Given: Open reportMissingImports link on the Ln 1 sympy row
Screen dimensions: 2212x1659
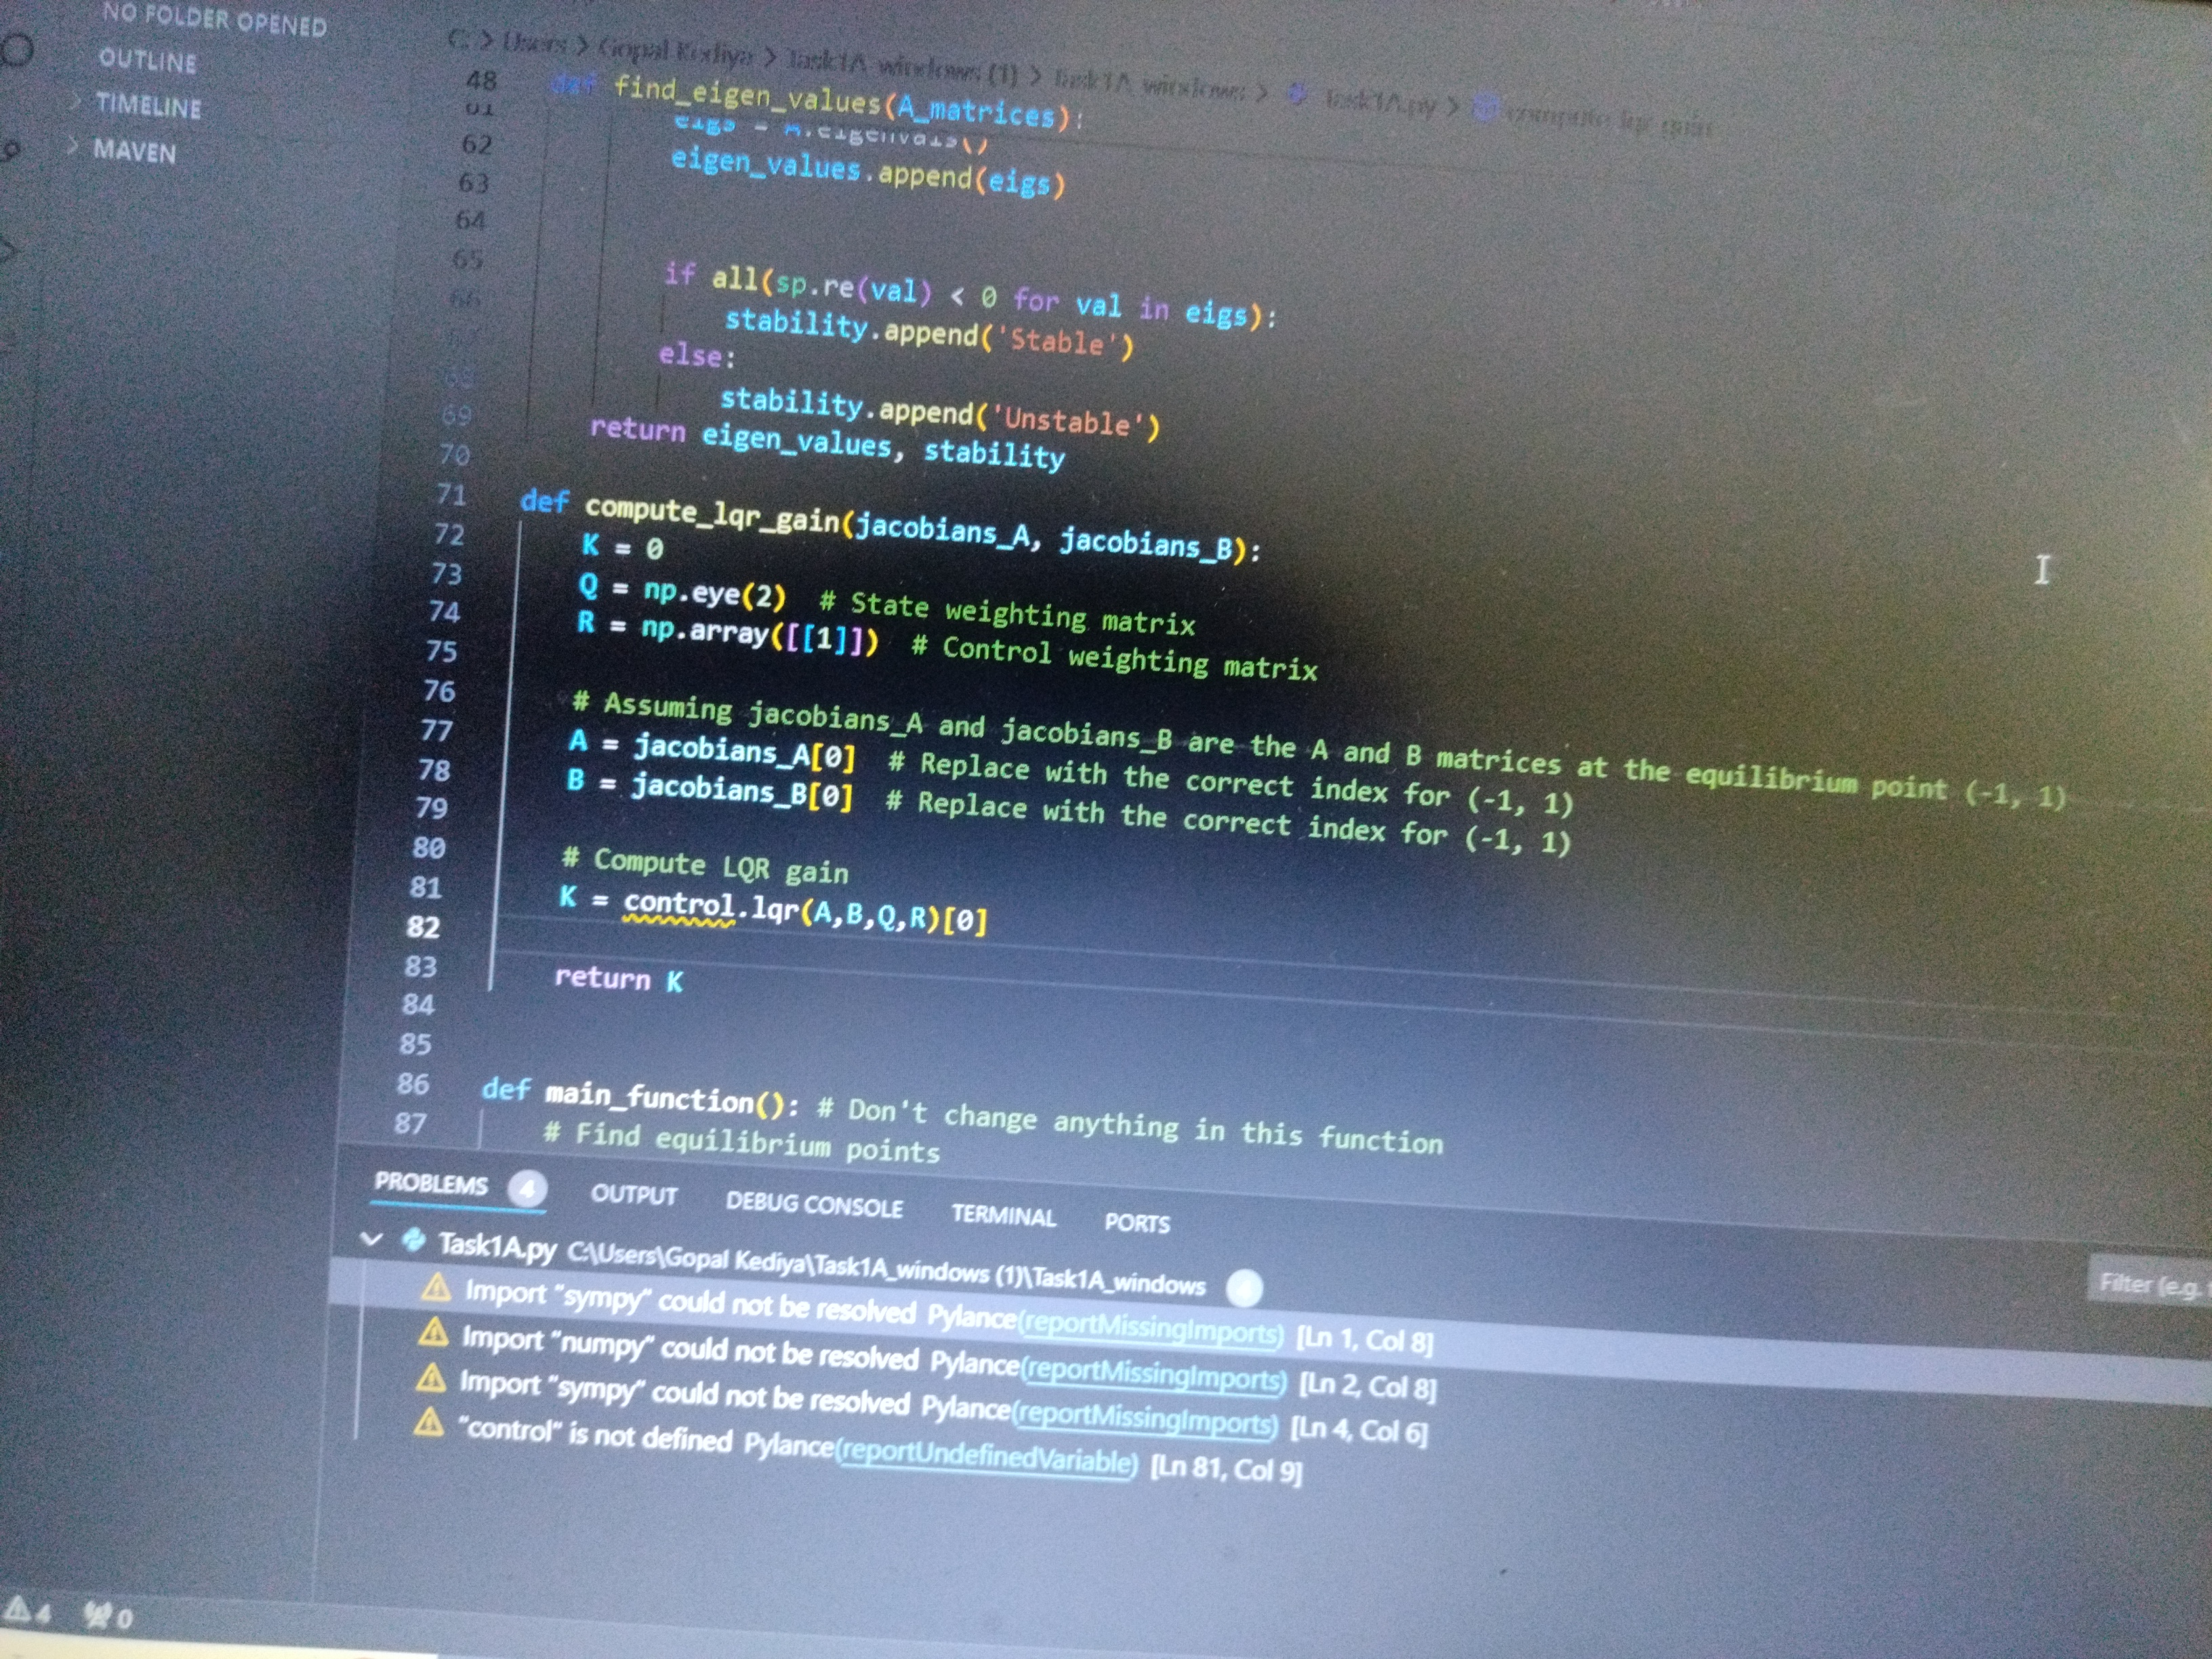Looking at the screenshot, I should tap(1151, 1329).
